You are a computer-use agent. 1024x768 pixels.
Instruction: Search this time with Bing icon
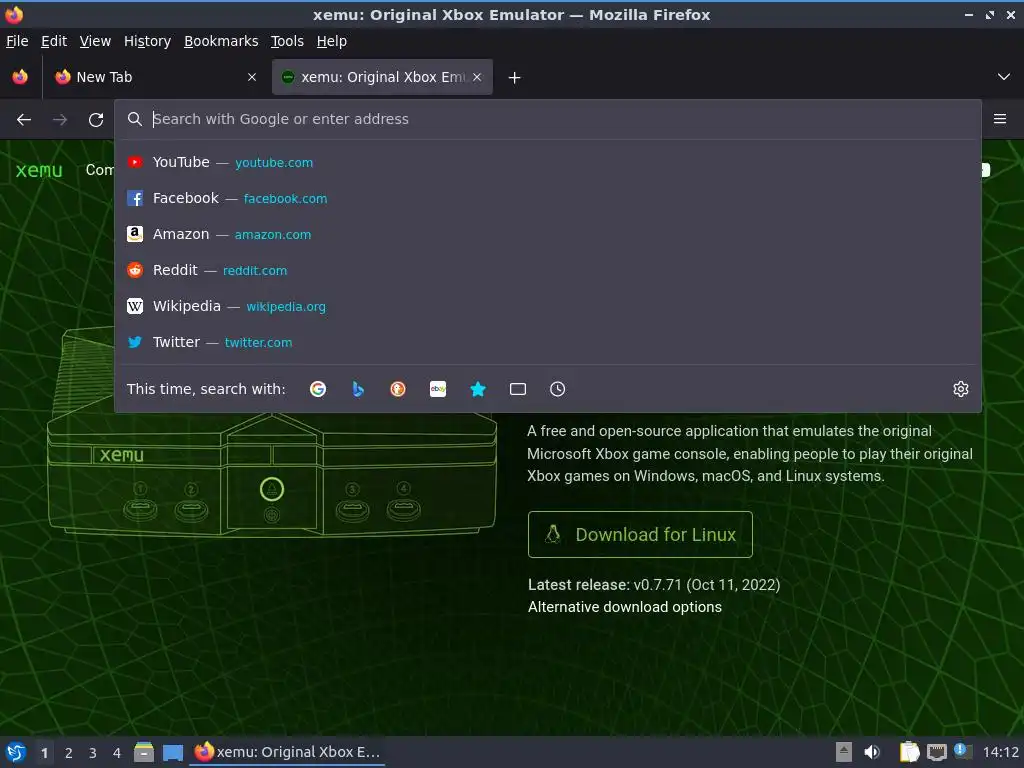[x=358, y=389]
